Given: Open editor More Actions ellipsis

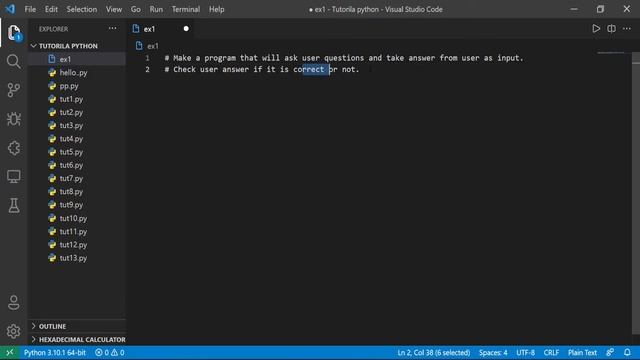Looking at the screenshot, I should pyautogui.click(x=627, y=29).
